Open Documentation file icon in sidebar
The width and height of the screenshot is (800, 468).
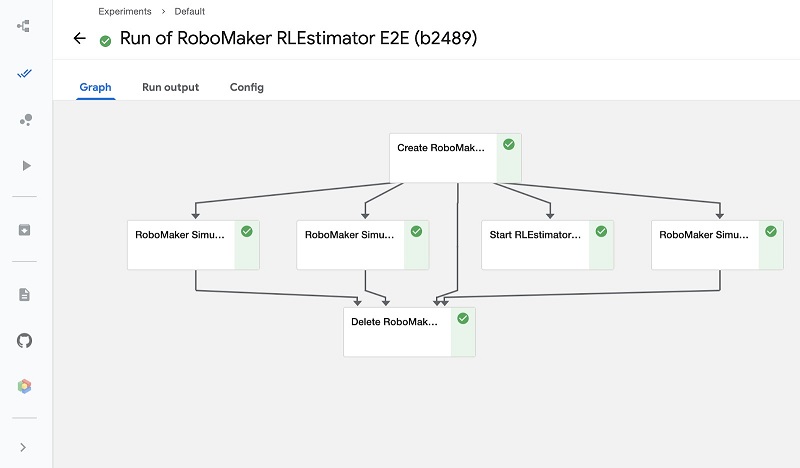[24, 294]
